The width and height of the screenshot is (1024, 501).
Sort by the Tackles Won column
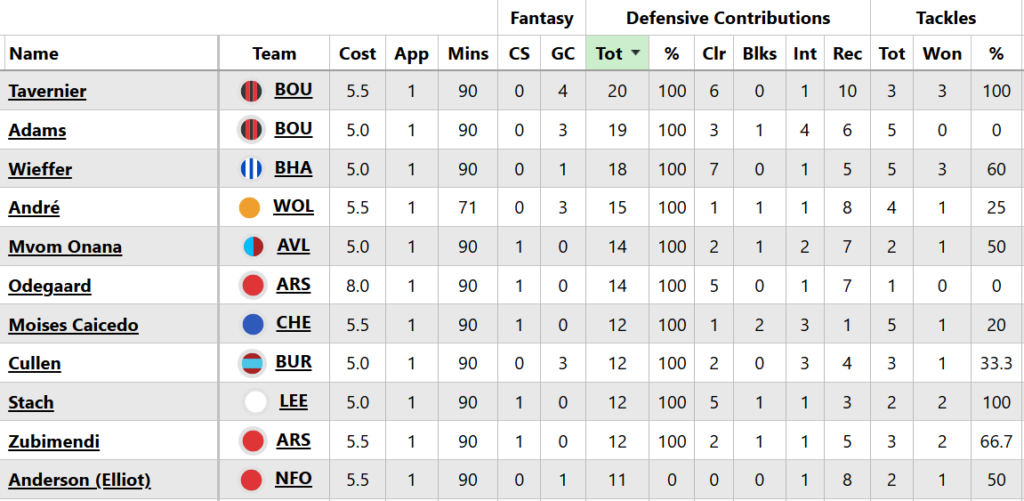[x=943, y=54]
